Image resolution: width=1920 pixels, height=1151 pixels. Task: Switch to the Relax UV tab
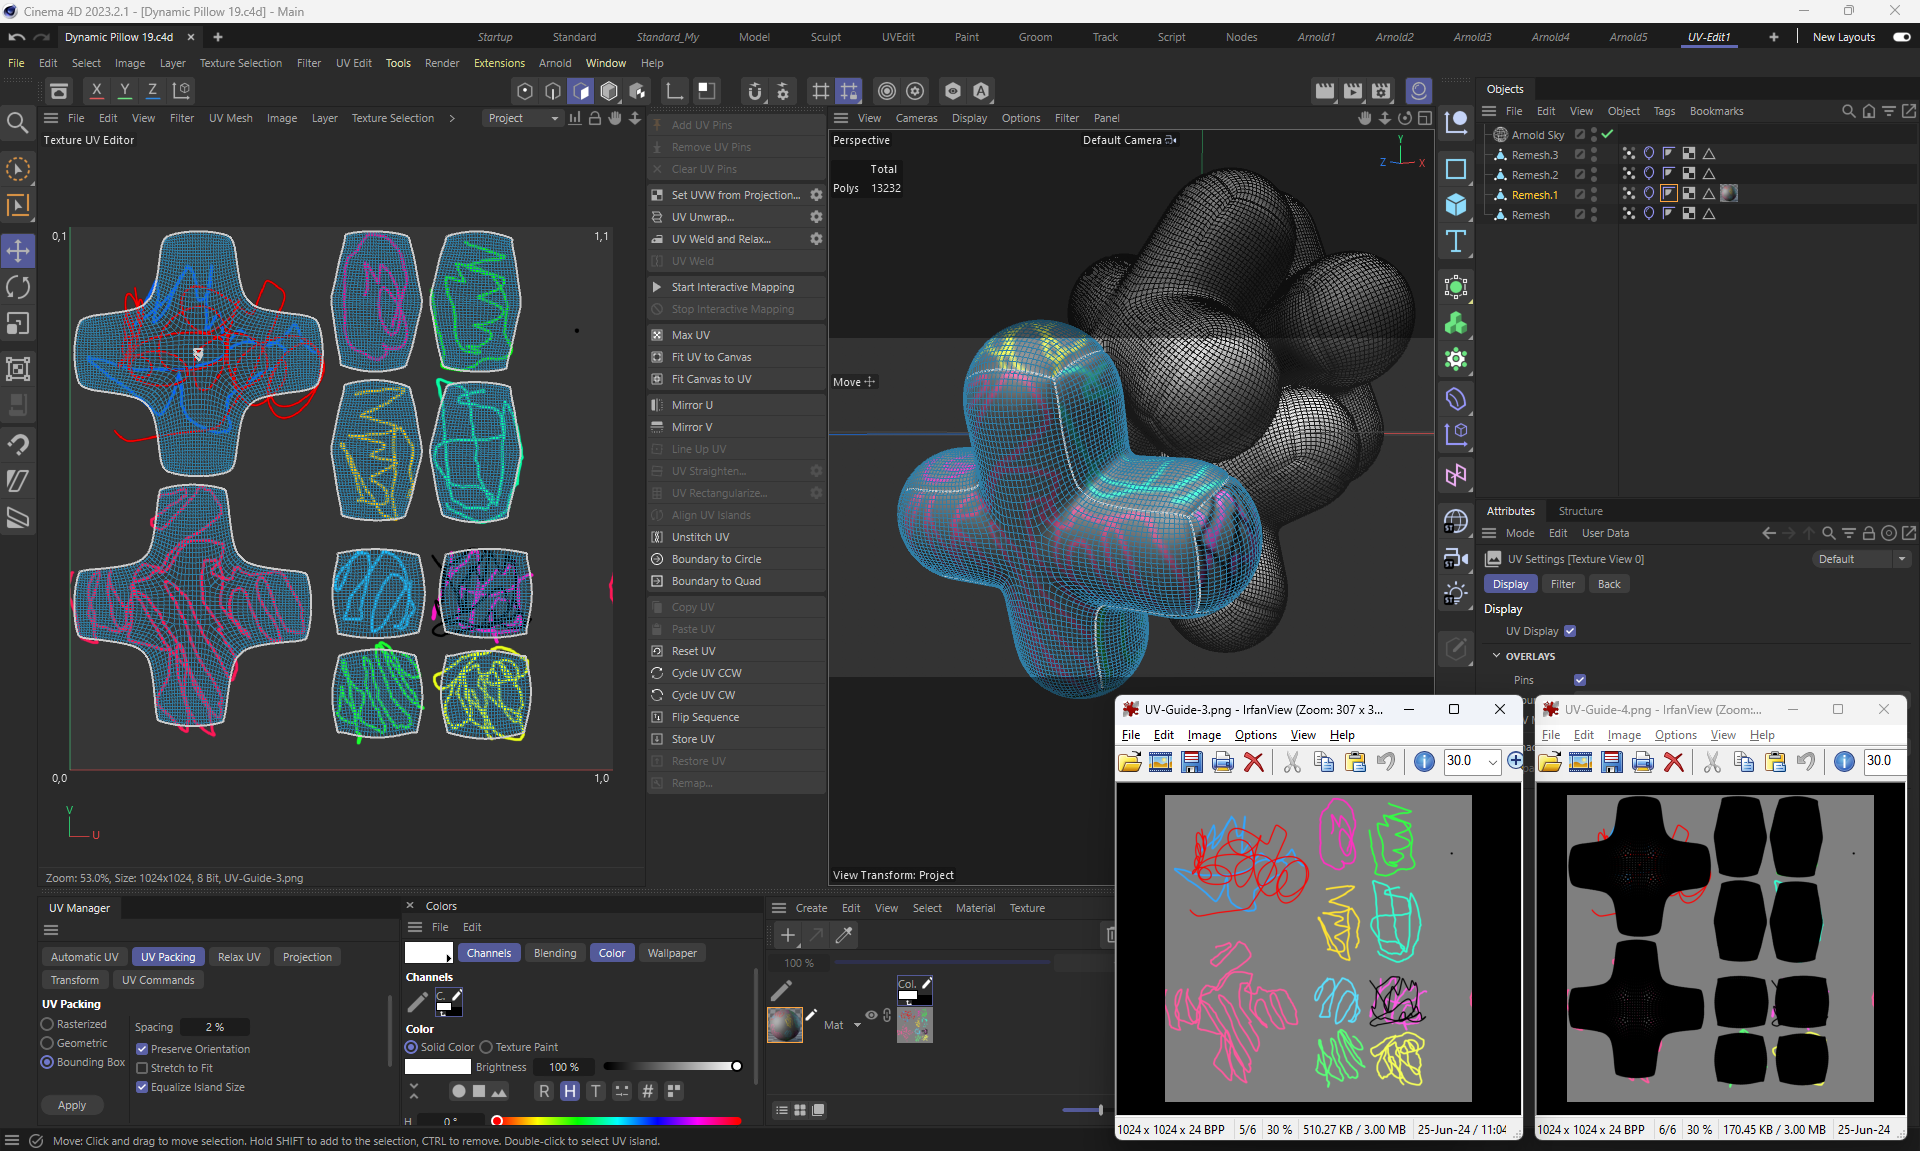coord(239,957)
